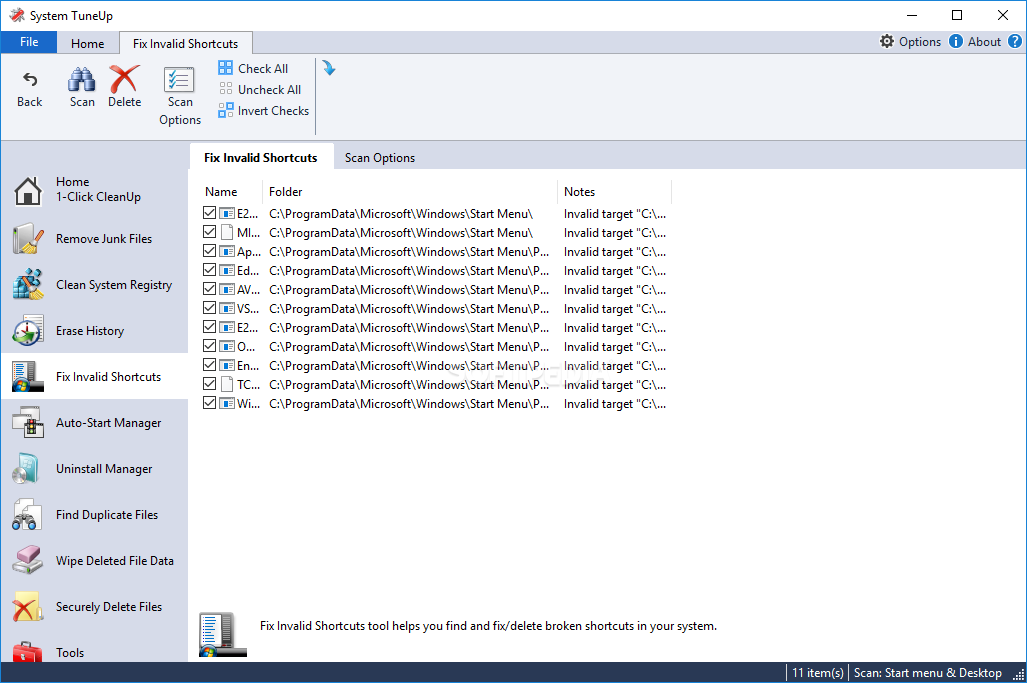The width and height of the screenshot is (1027, 683).
Task: Open Tools toolbox icon in sidebar
Action: point(28,651)
